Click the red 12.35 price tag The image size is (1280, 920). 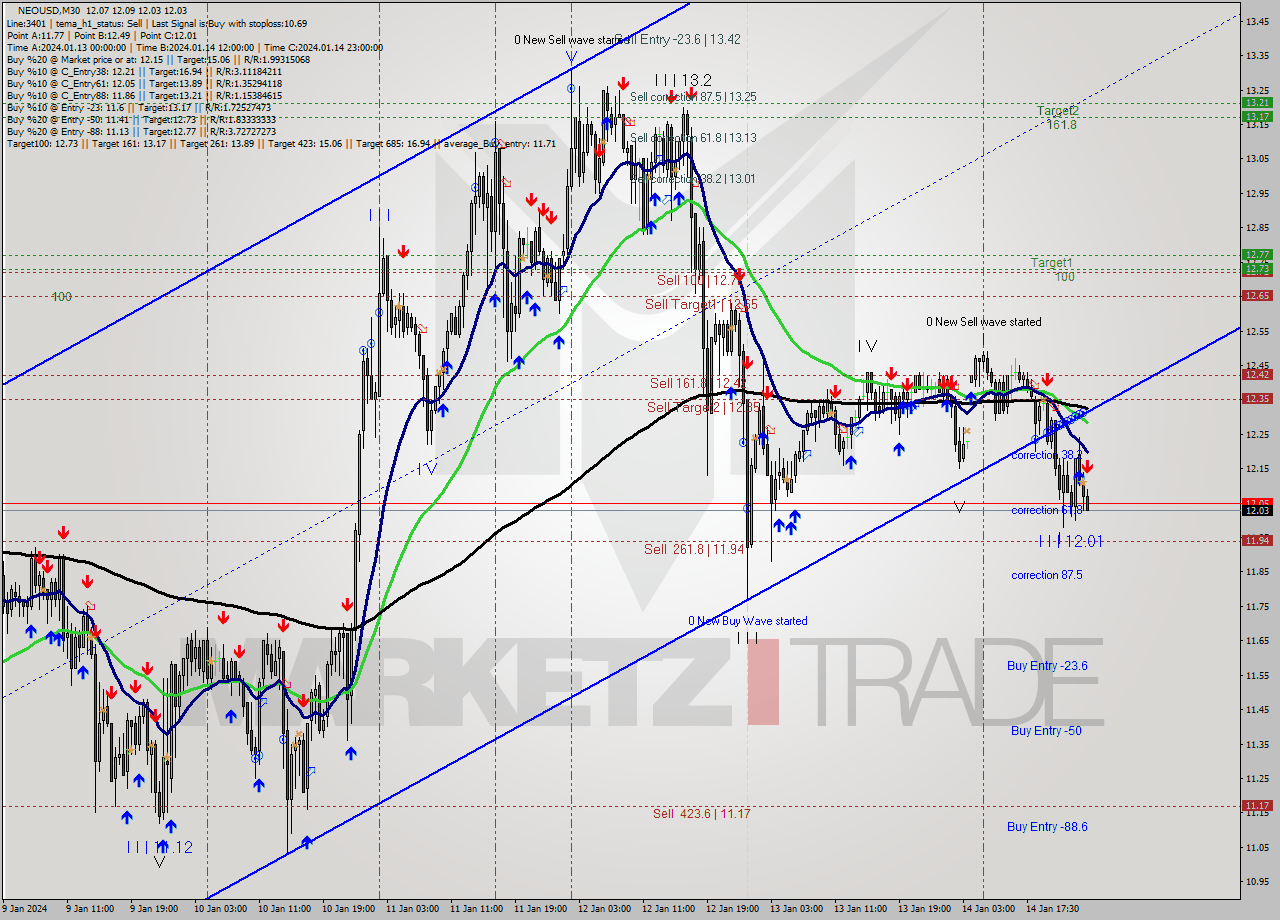point(1257,399)
